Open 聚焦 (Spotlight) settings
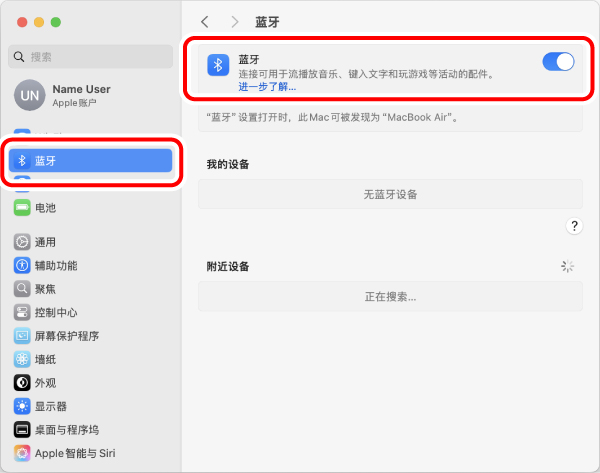The width and height of the screenshot is (600, 473). [x=45, y=289]
